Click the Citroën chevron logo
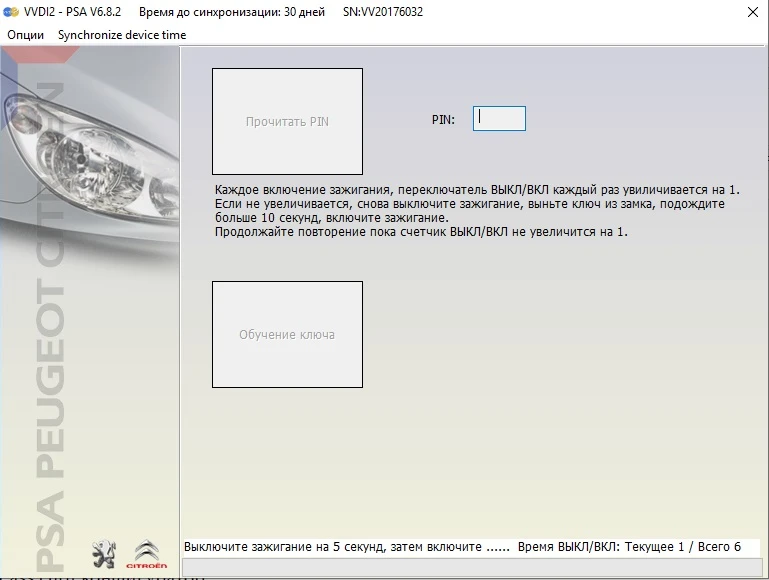The height and width of the screenshot is (580, 769). pos(147,554)
